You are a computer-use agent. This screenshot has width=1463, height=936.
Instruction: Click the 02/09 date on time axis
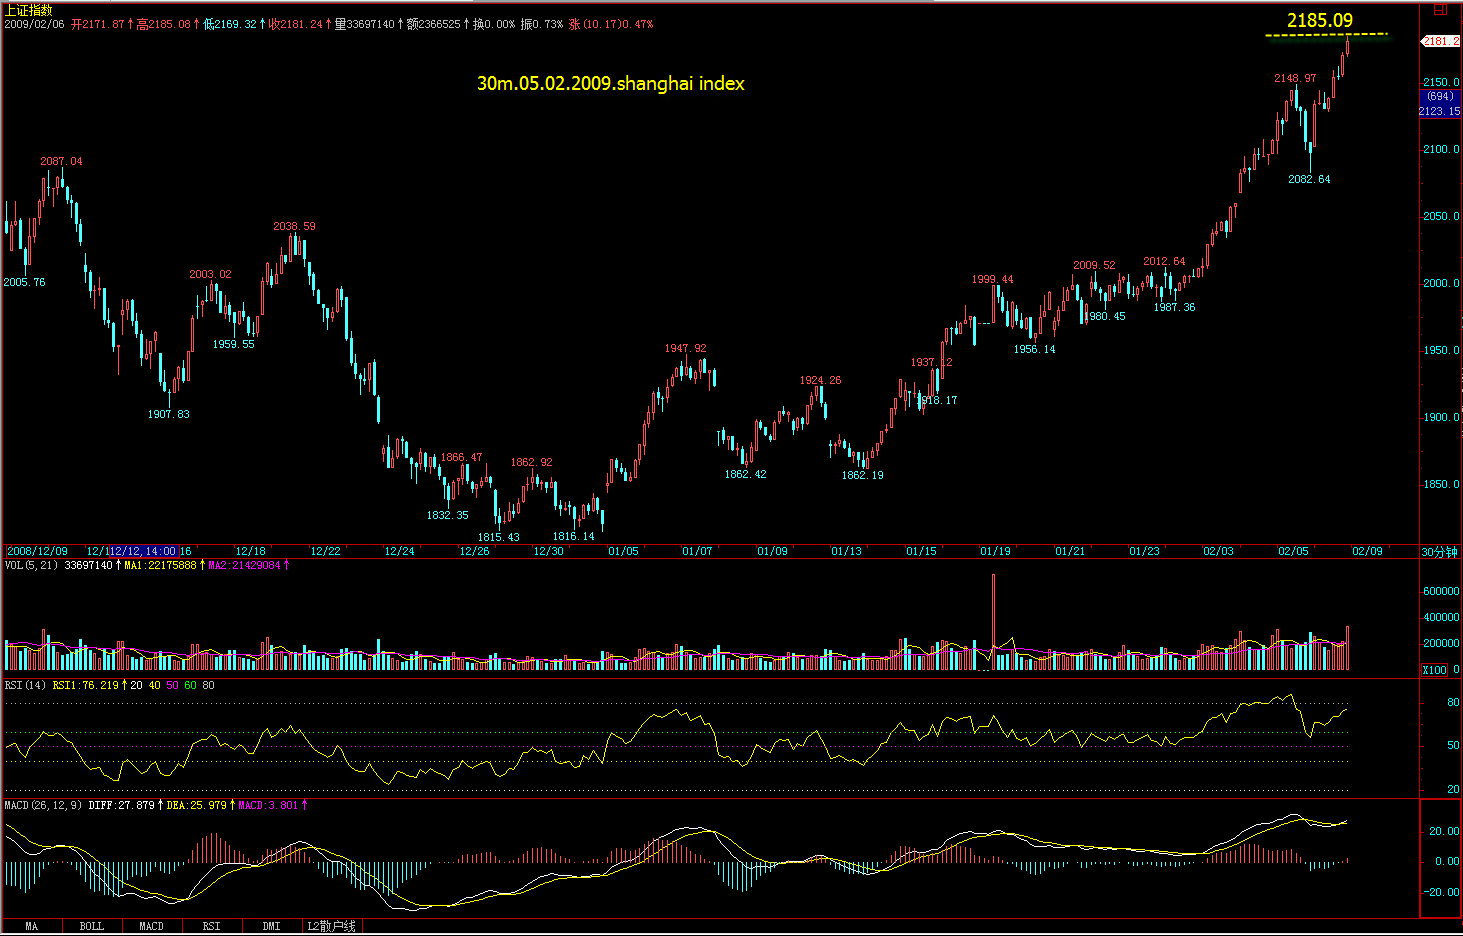1367,551
